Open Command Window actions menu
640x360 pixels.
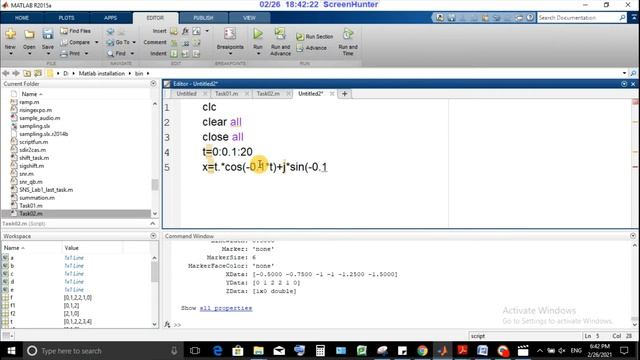pyautogui.click(x=633, y=236)
